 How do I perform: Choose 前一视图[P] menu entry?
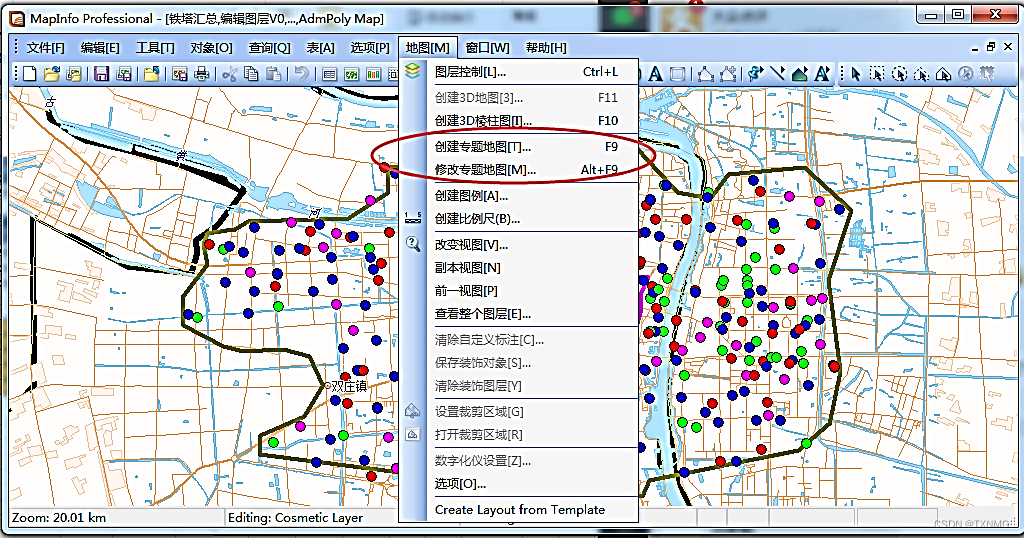coord(519,291)
